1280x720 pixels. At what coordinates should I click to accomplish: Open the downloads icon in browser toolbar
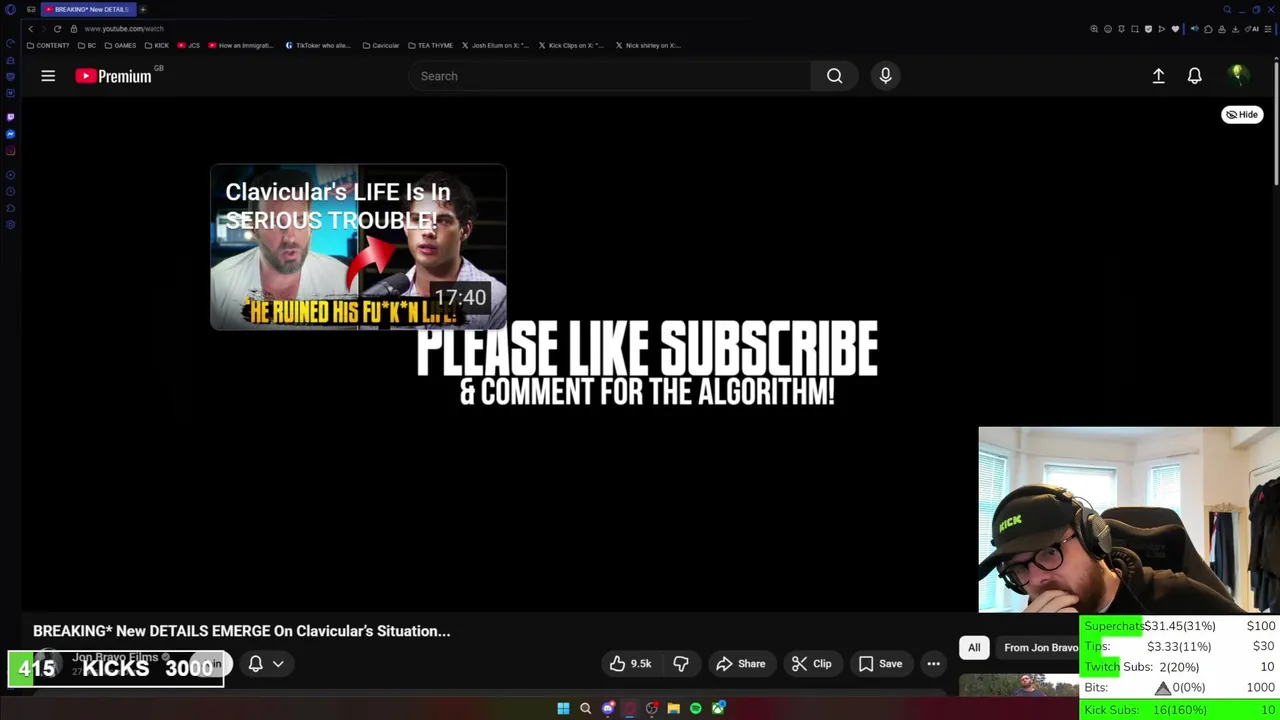click(1235, 29)
